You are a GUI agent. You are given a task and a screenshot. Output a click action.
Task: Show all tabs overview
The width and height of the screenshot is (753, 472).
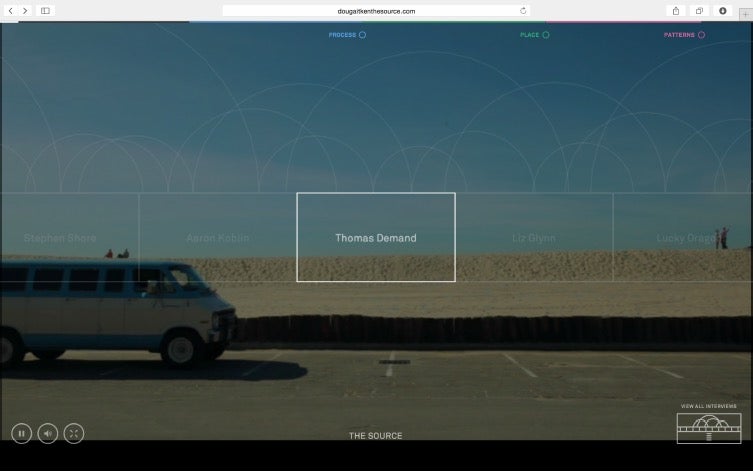click(x=699, y=11)
